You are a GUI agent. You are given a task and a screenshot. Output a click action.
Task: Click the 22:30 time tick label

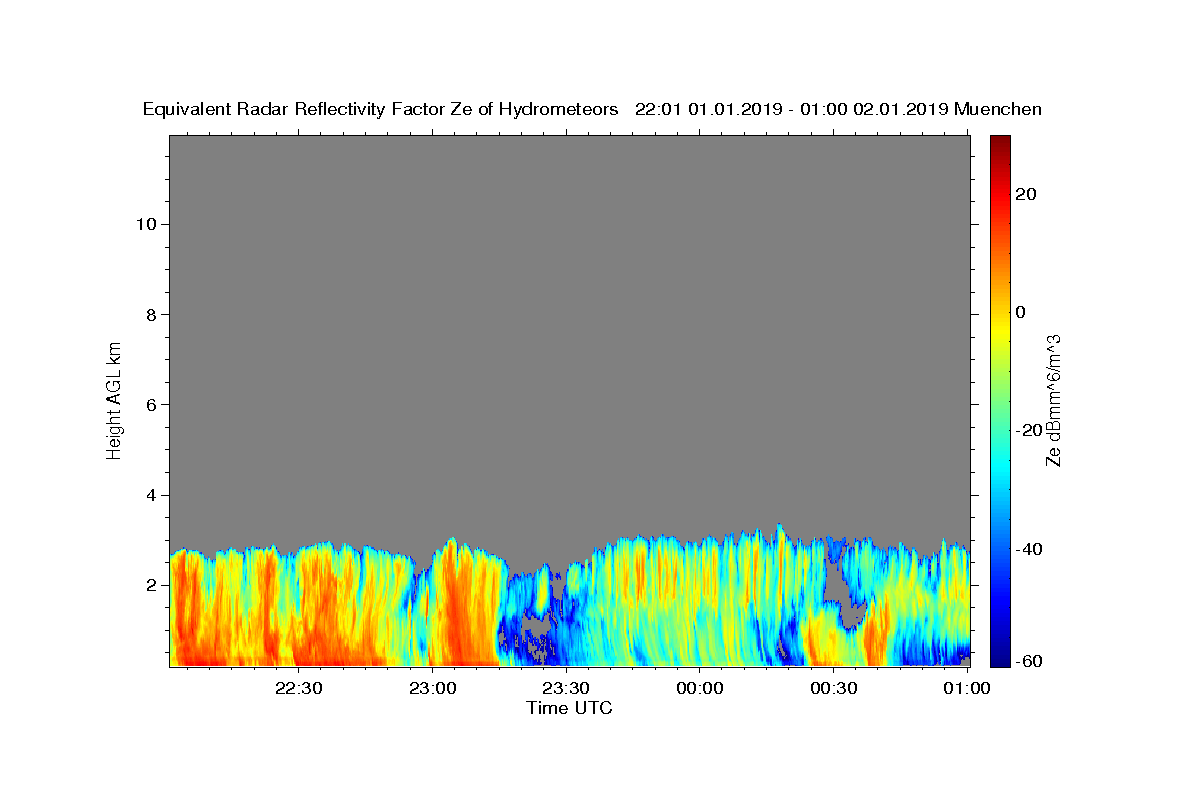point(299,688)
